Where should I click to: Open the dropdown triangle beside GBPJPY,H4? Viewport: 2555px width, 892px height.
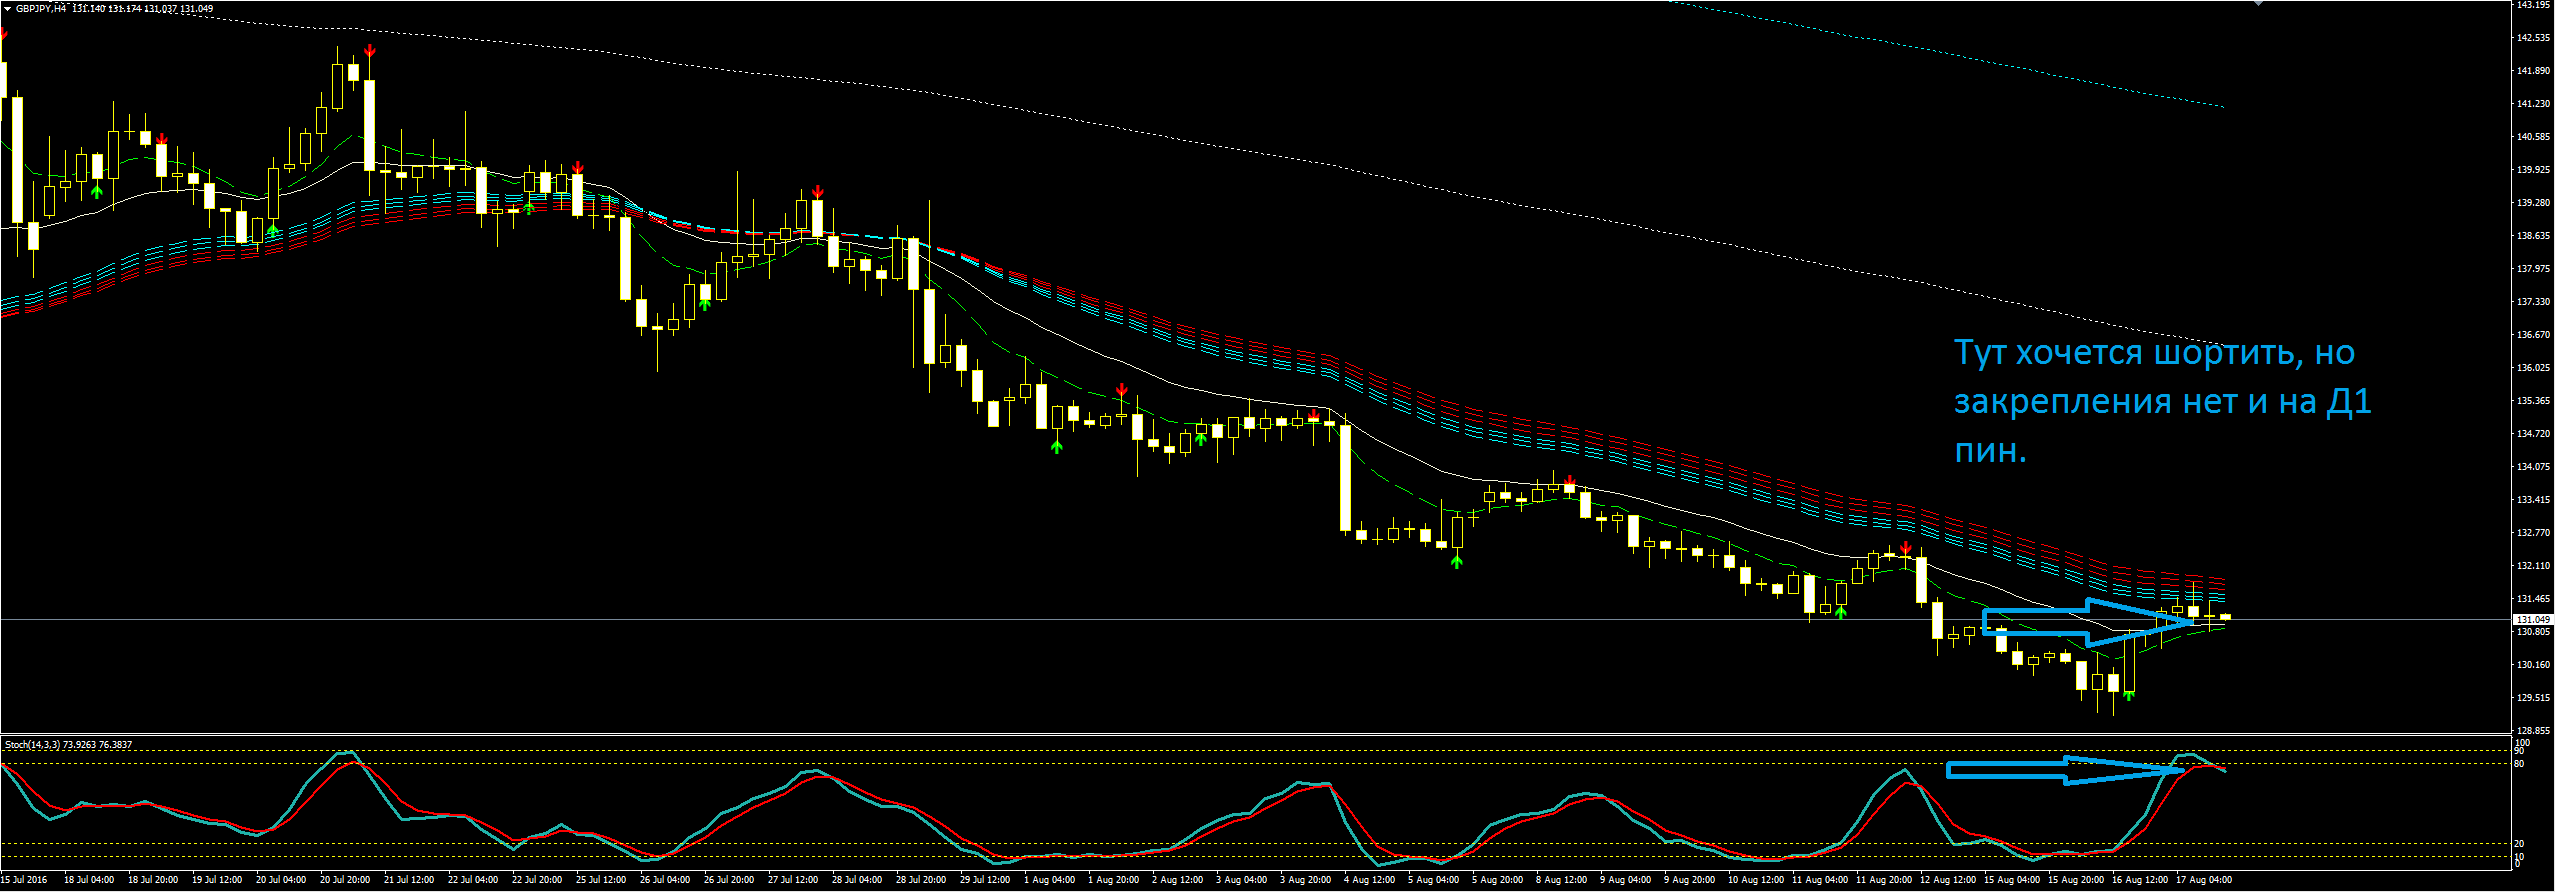point(7,9)
